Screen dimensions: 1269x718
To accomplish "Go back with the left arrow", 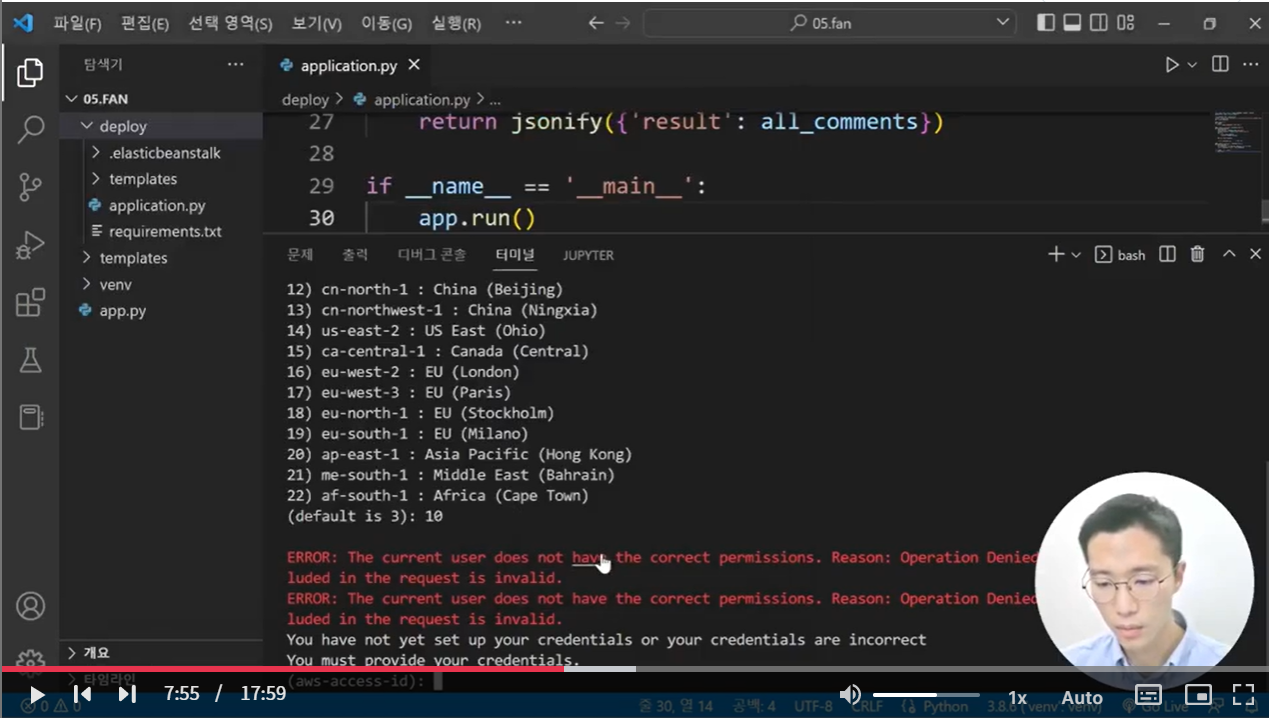I will 596,23.
